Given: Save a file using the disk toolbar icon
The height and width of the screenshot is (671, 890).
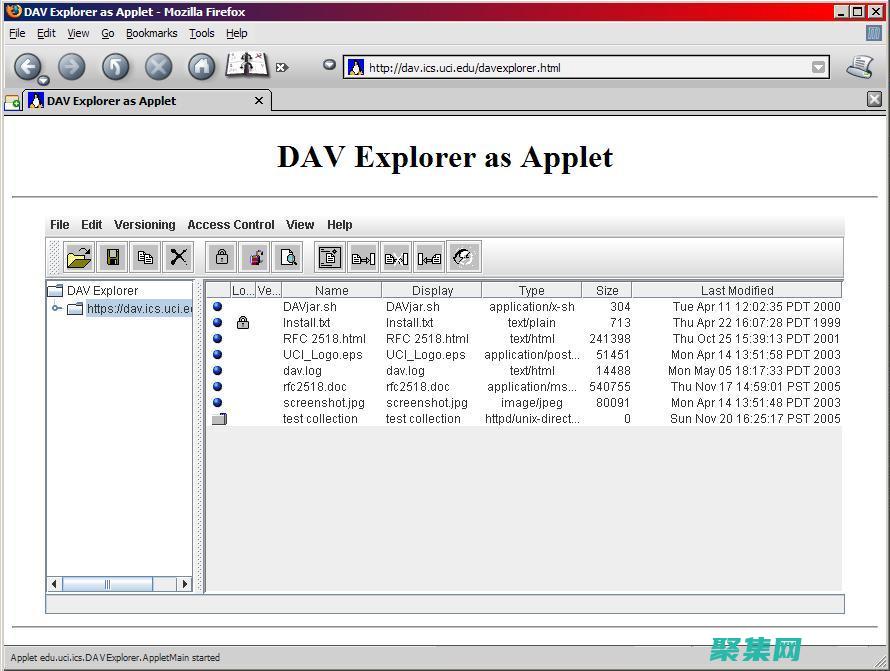Looking at the screenshot, I should click(x=113, y=257).
